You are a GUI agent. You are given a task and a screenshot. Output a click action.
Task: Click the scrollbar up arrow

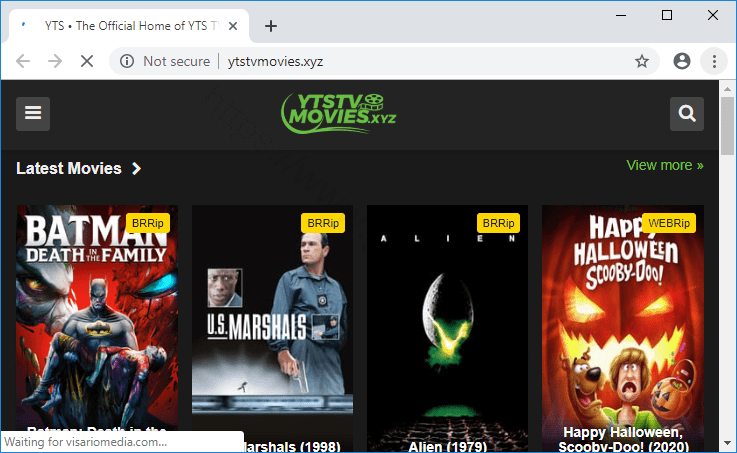pos(727,88)
